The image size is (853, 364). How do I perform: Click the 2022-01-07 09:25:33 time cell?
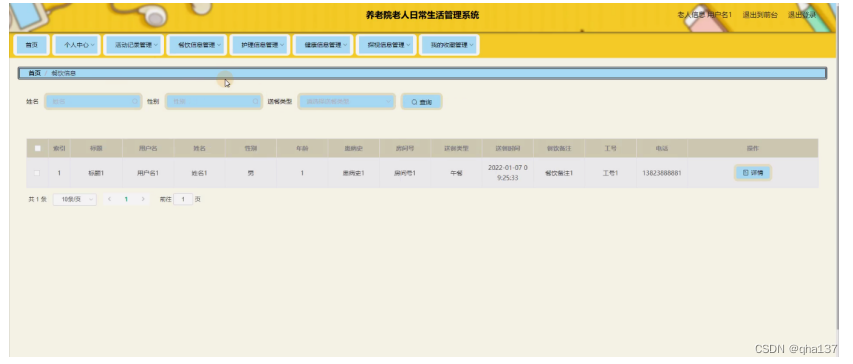508,172
